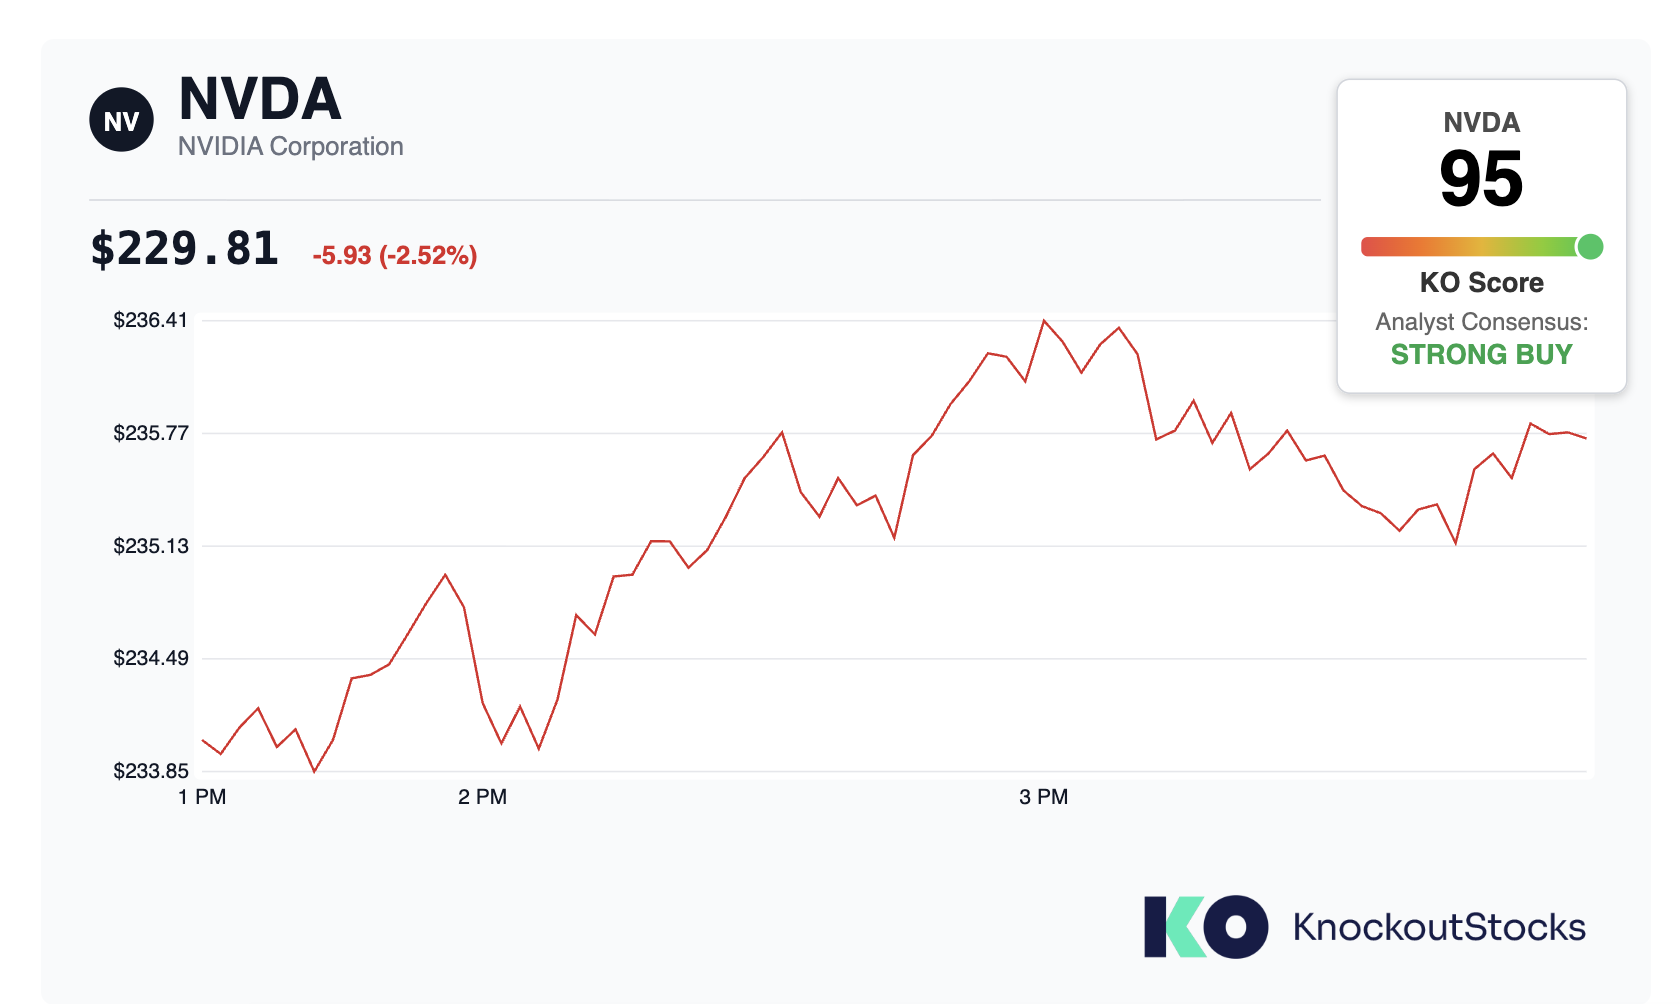
Task: Click the red-to-green KO Score gradient bar
Action: coord(1481,246)
